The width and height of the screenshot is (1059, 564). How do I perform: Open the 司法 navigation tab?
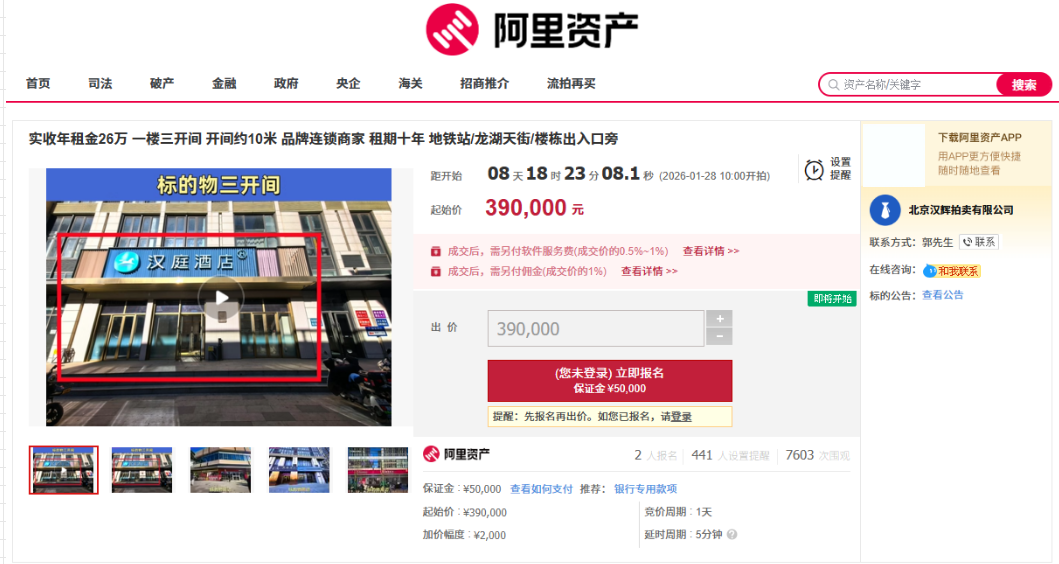point(100,84)
